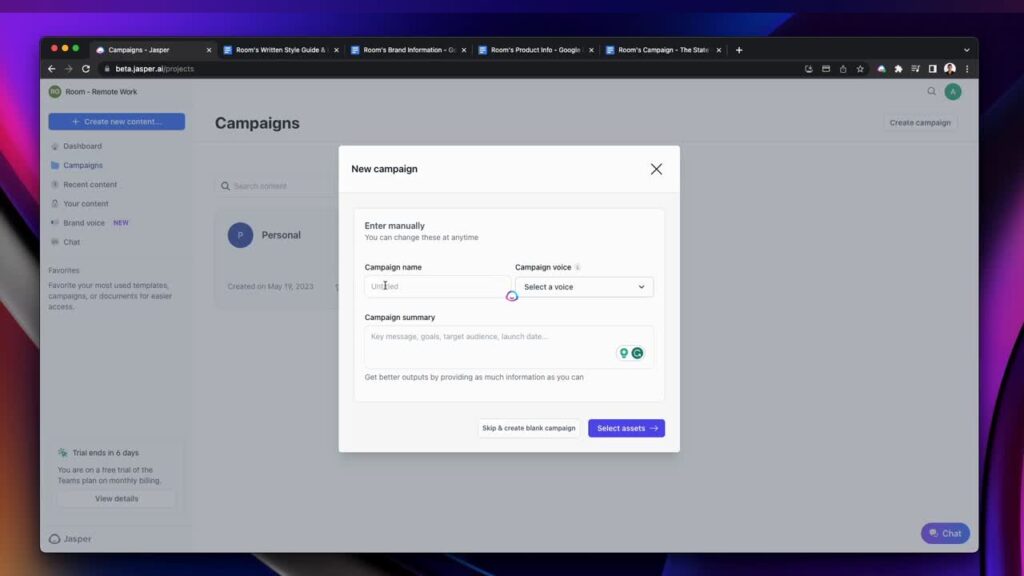Reload the page with refresh icon
The image size is (1024, 576).
[86, 69]
